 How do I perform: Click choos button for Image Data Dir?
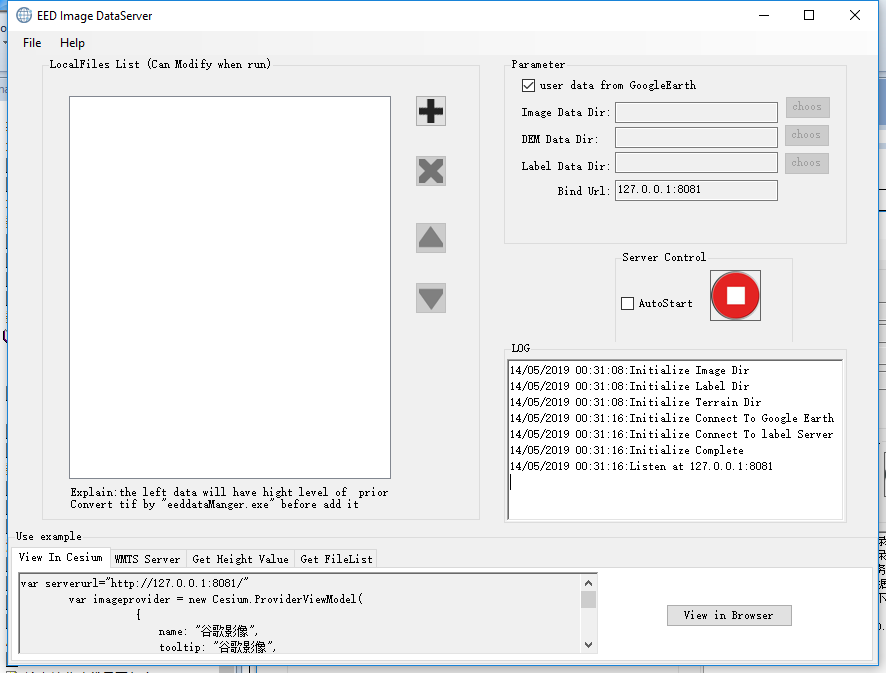806,107
